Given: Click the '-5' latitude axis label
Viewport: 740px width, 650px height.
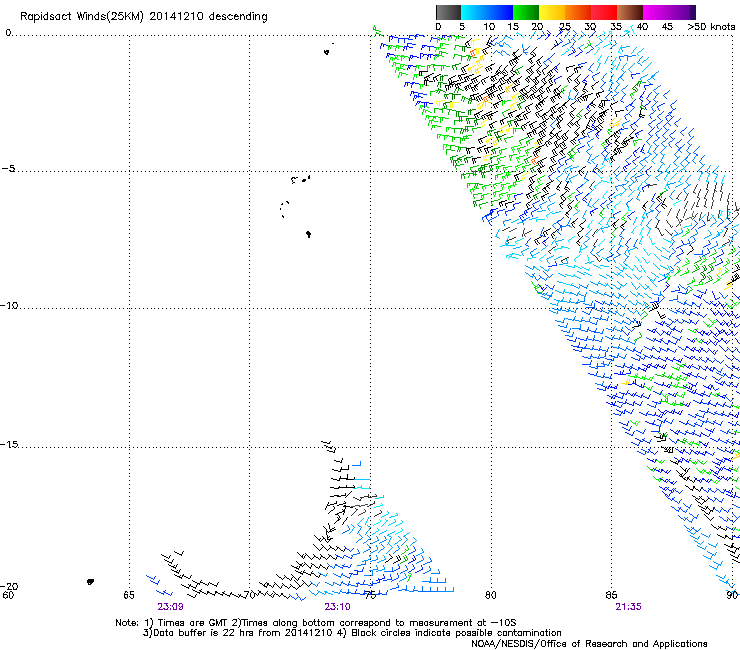Looking at the screenshot, I should click(8, 169).
